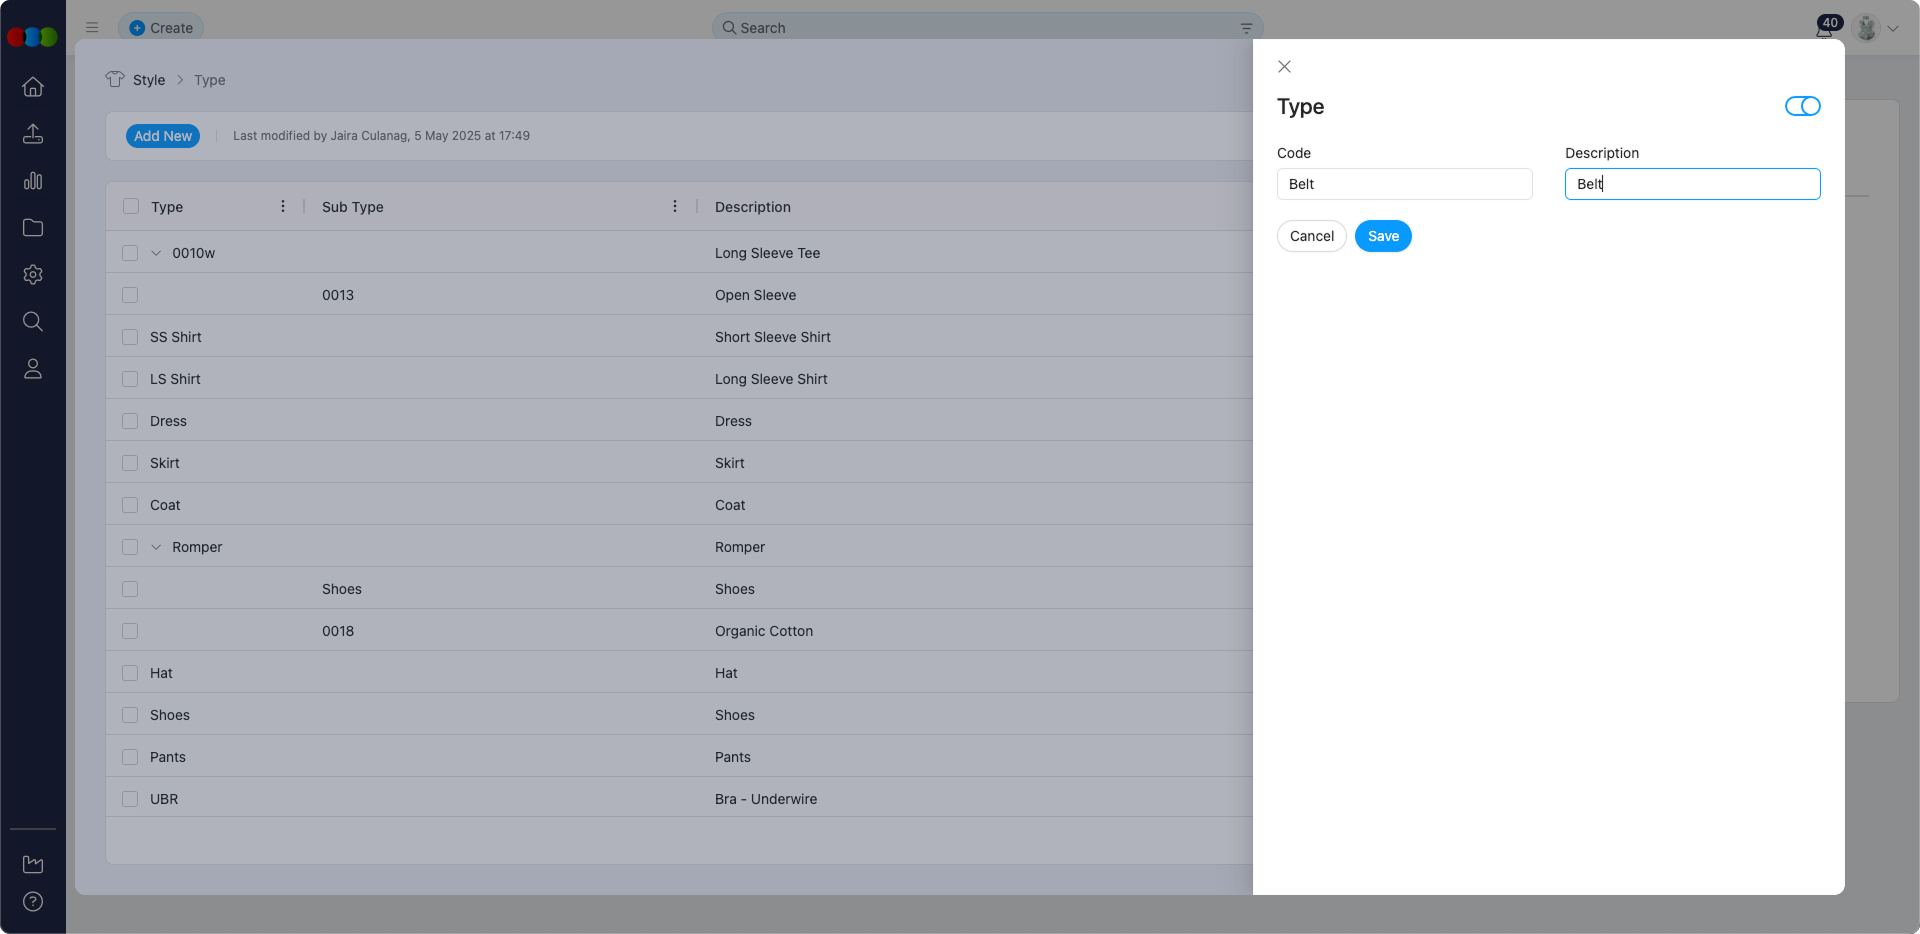Click the user profile sidebar icon

pos(33,369)
